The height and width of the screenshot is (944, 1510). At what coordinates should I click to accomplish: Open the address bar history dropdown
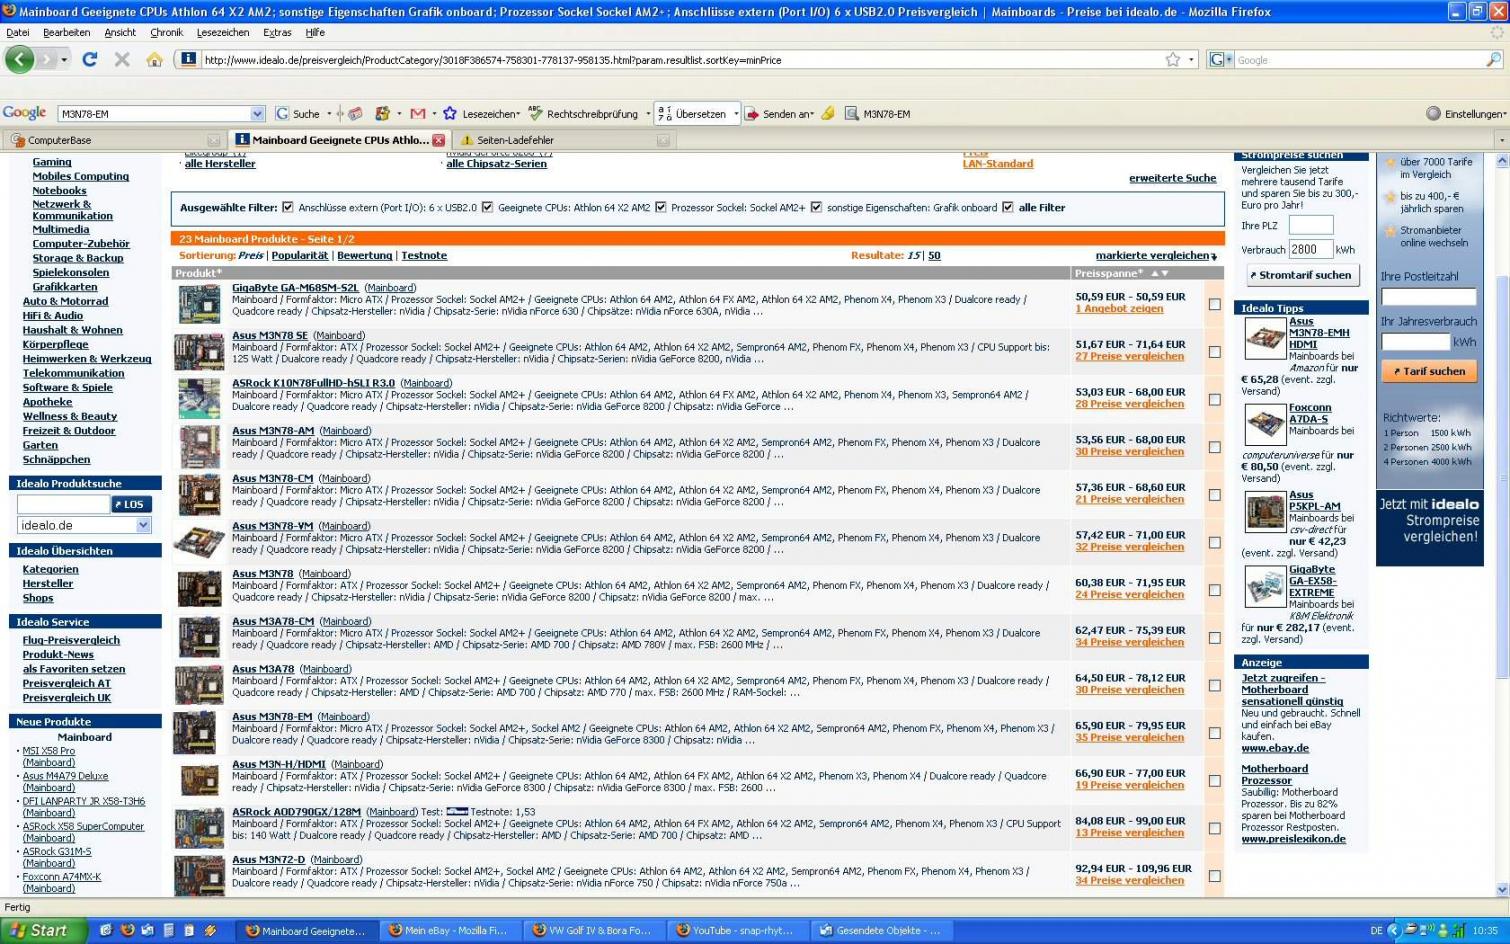1191,60
